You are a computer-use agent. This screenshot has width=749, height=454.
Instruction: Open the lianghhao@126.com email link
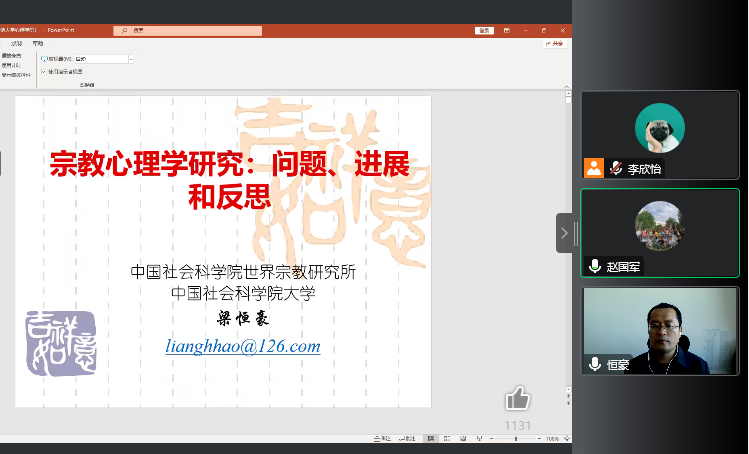(243, 347)
